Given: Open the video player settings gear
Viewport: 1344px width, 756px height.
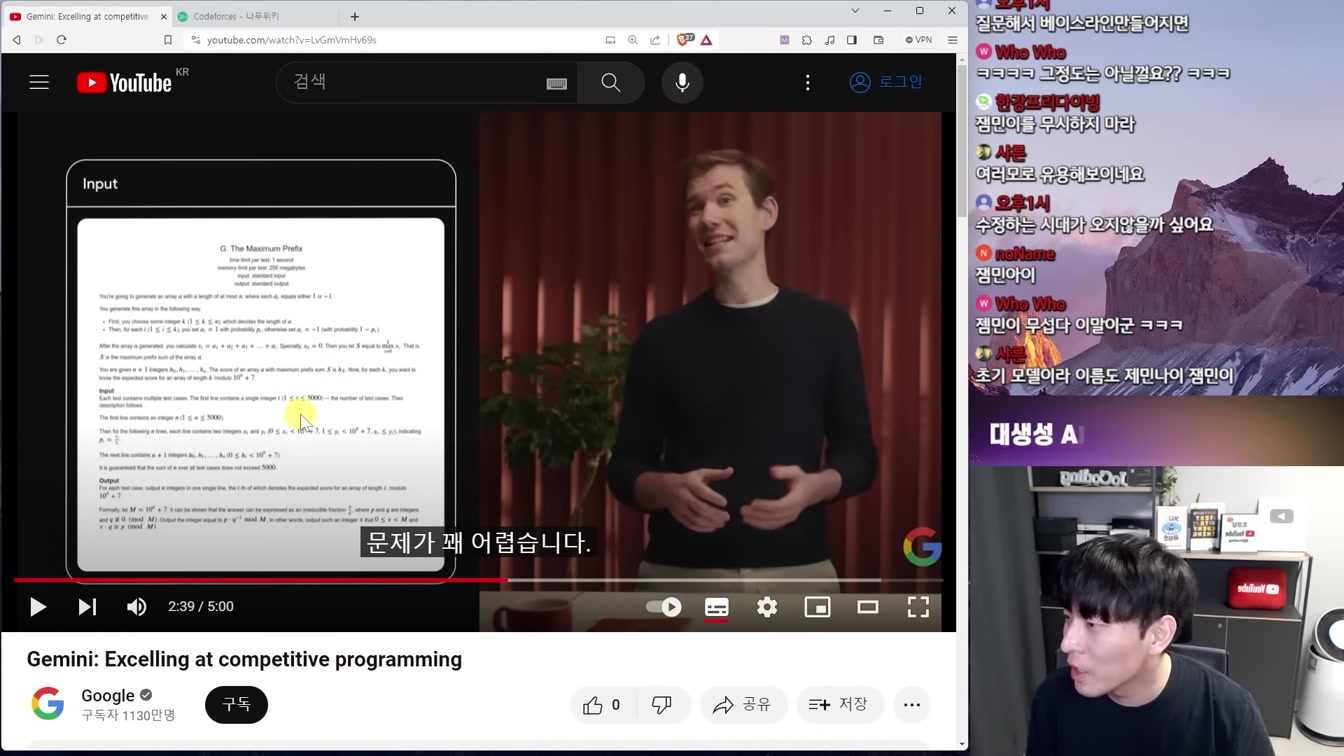Looking at the screenshot, I should (x=767, y=607).
